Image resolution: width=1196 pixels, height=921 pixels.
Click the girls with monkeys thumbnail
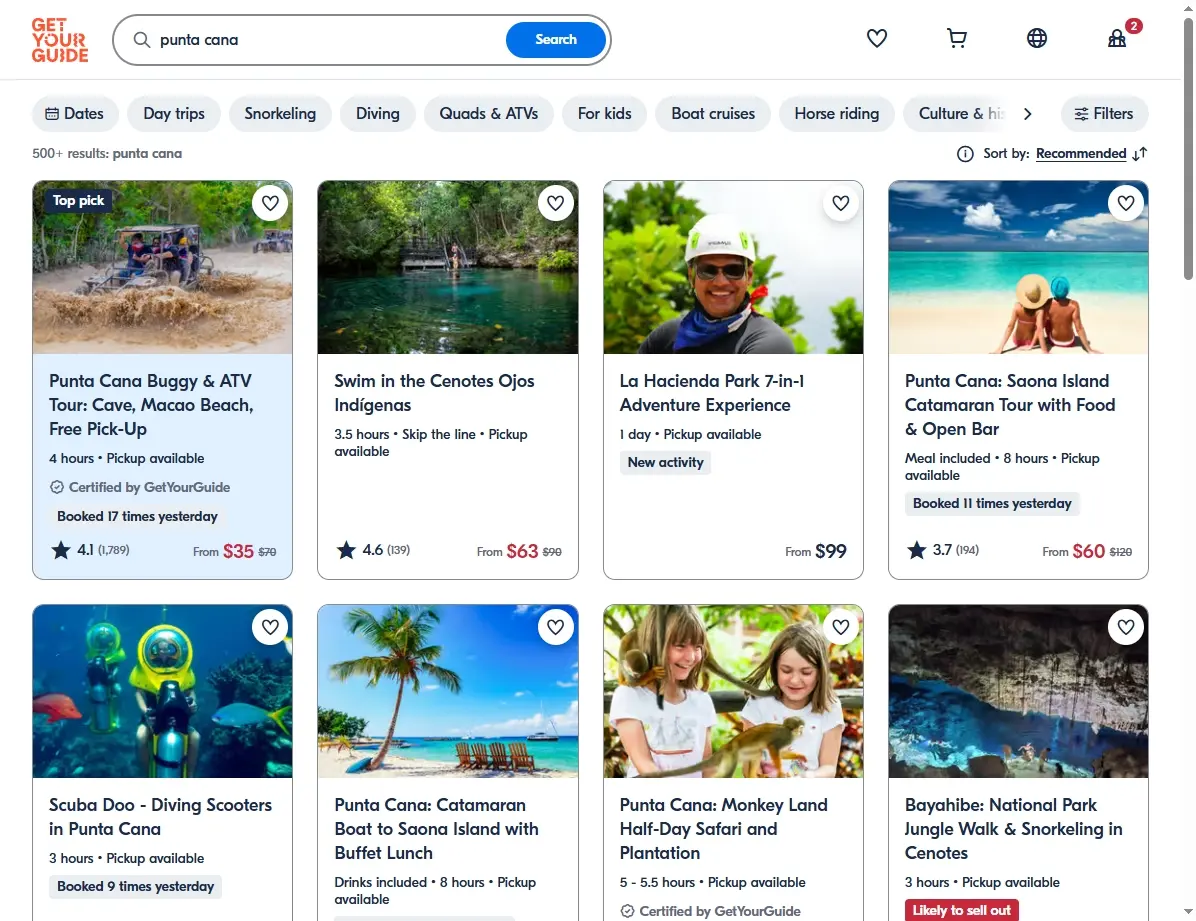point(733,691)
